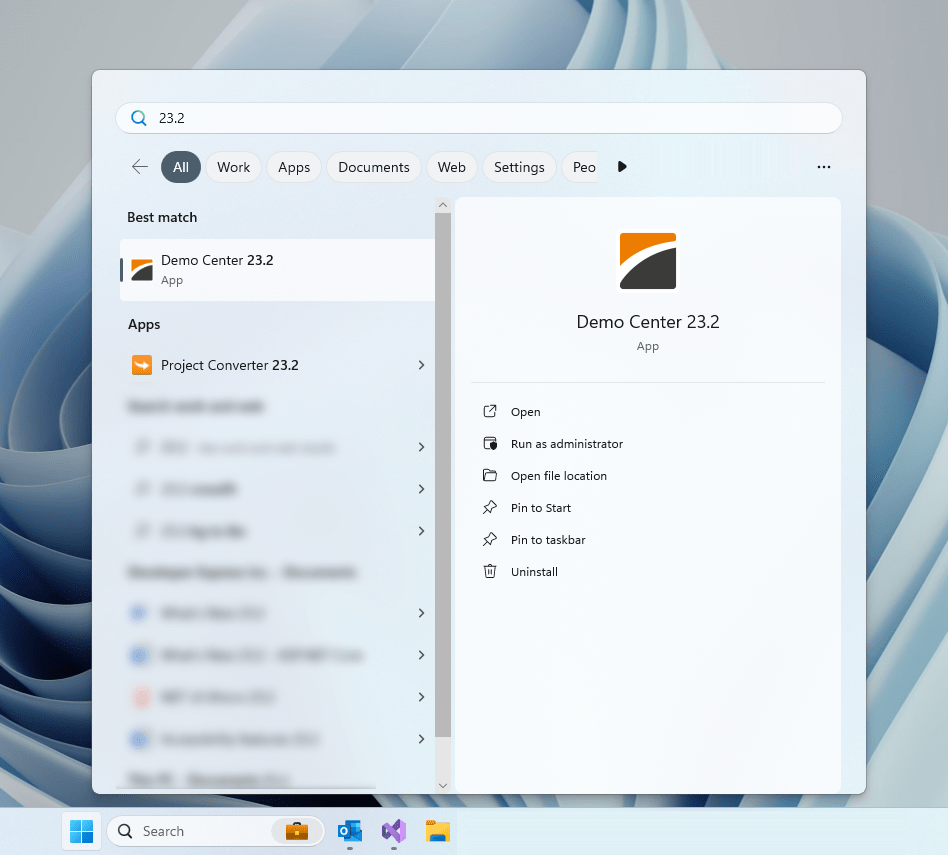The height and width of the screenshot is (855, 948).
Task: Launch File Explorer from the taskbar
Action: 437,832
